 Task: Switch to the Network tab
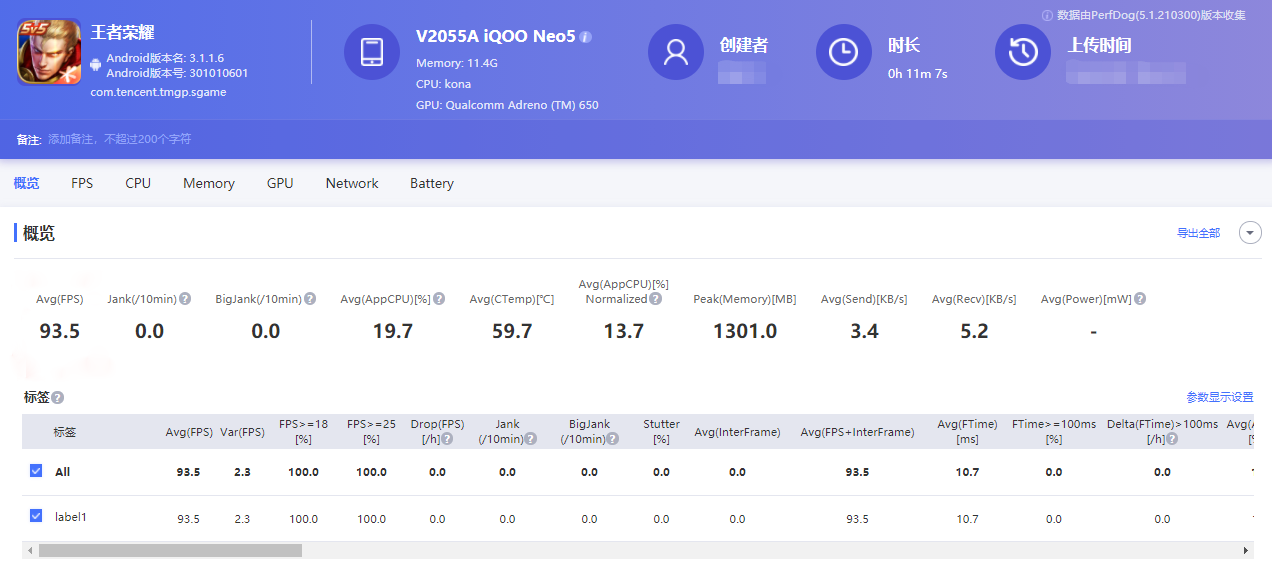[x=352, y=183]
